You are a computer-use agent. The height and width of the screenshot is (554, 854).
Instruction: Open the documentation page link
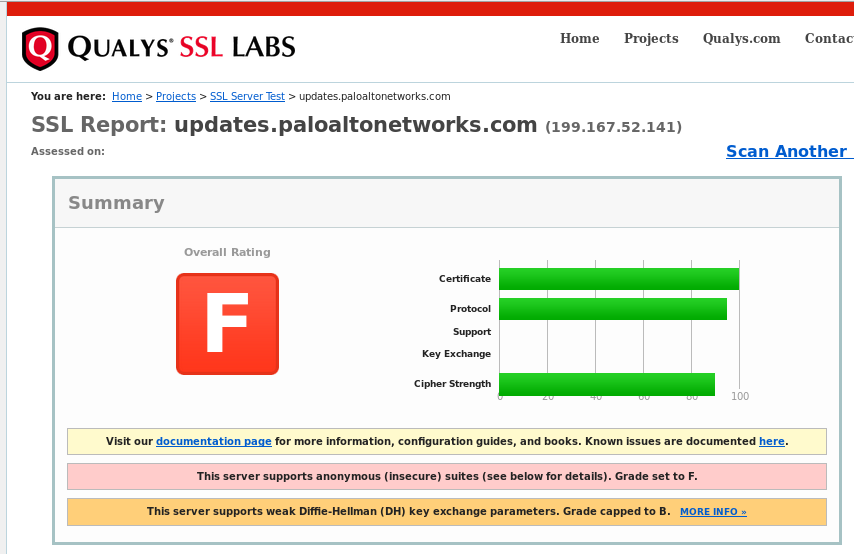pyautogui.click(x=214, y=441)
